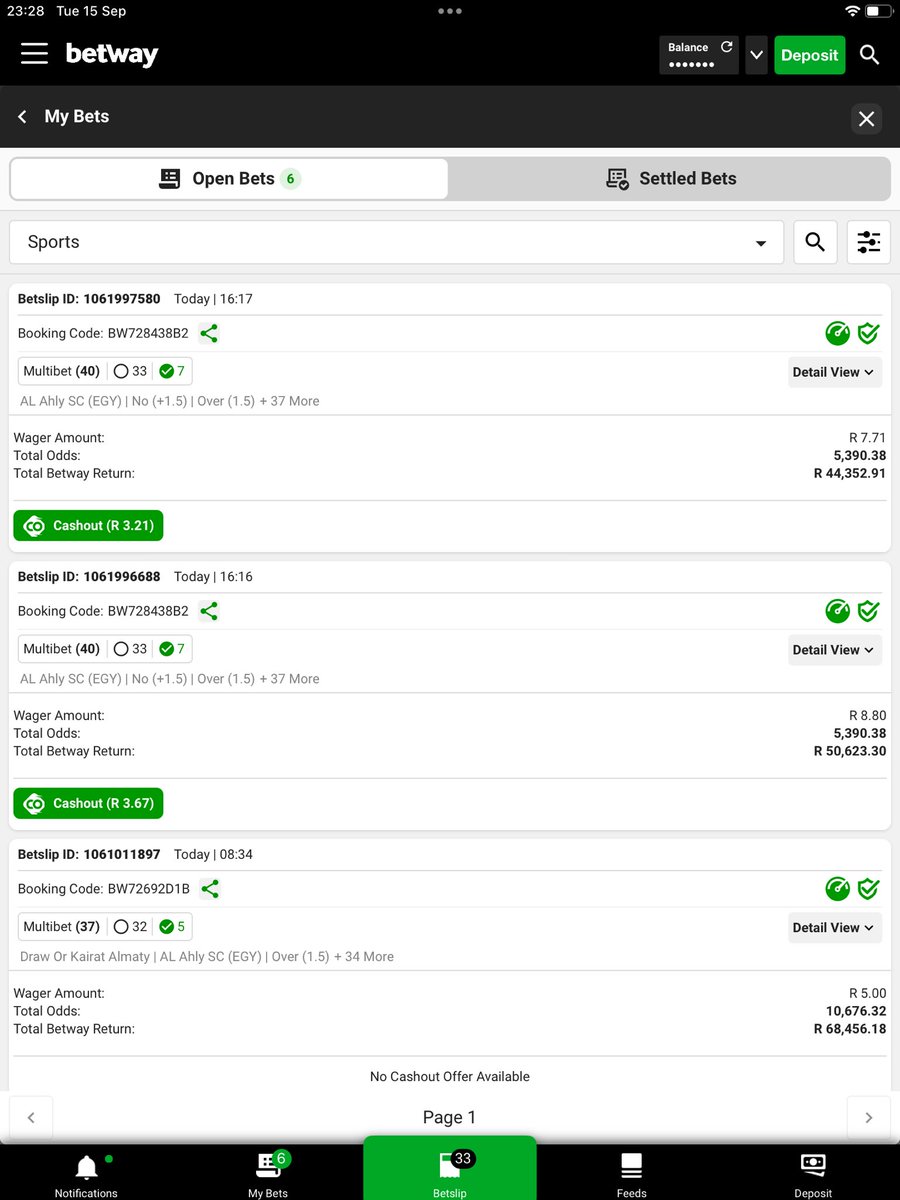900x1200 pixels.
Task: Click the text Betslip ID: 1061011897
Action: 89,855
